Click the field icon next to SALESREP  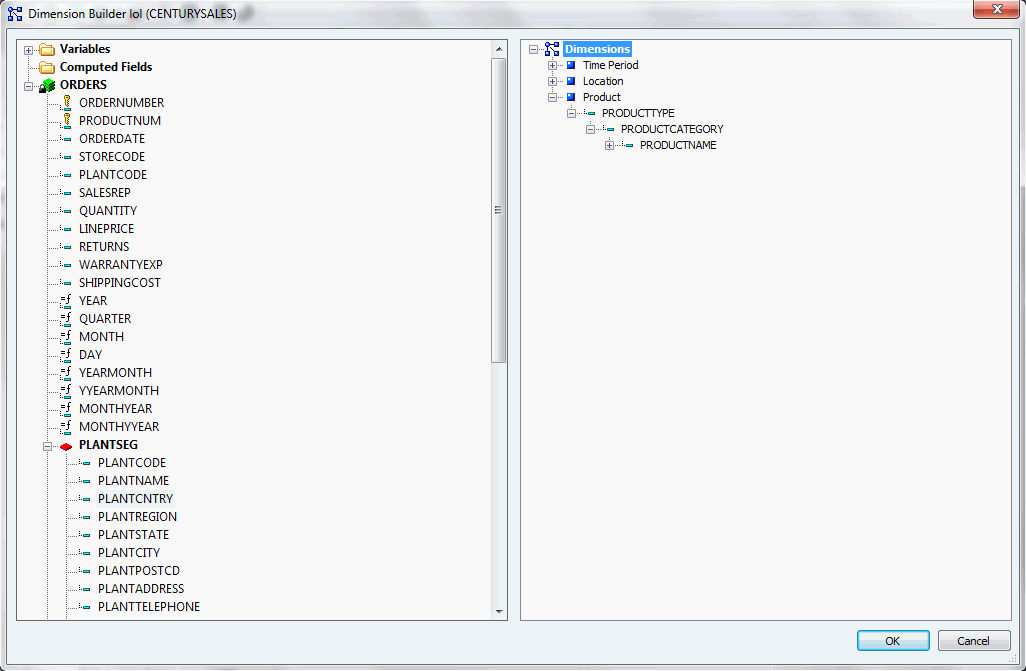click(x=66, y=193)
